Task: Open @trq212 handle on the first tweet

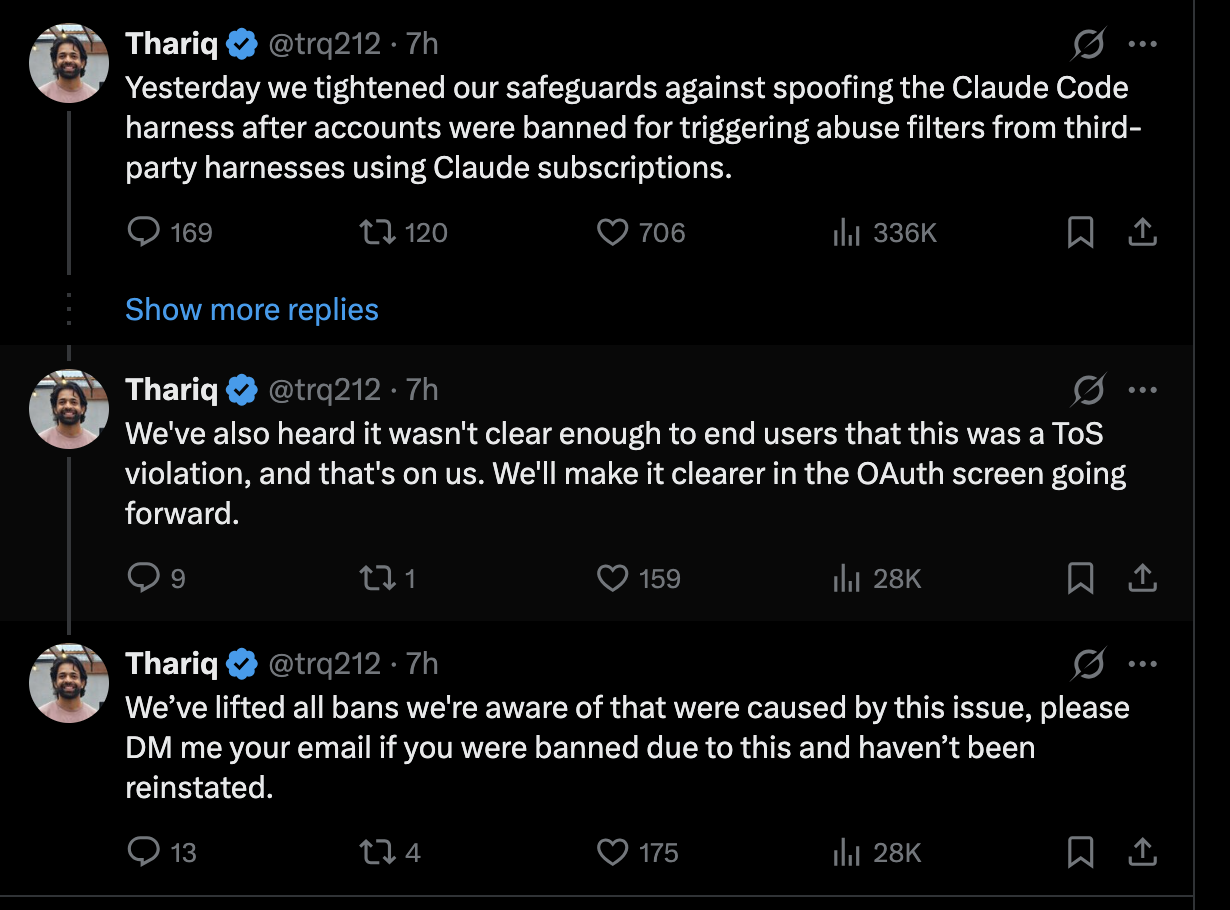Action: click(324, 45)
